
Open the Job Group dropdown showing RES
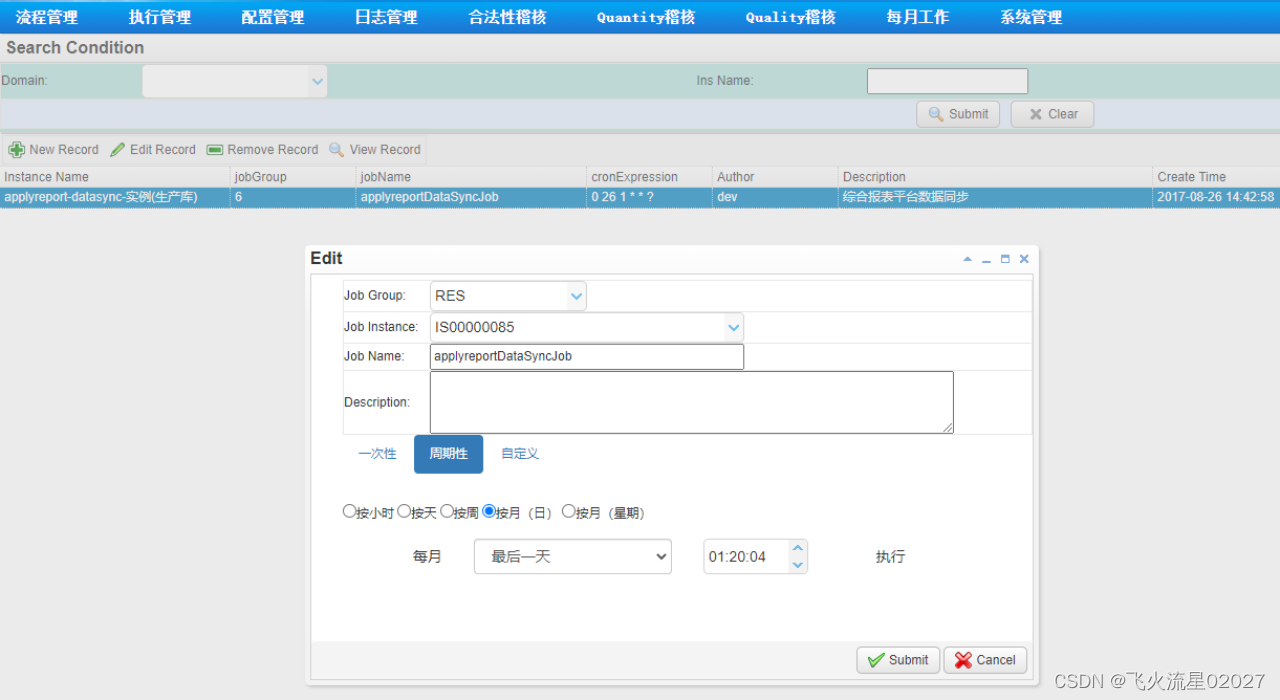pyautogui.click(x=575, y=296)
